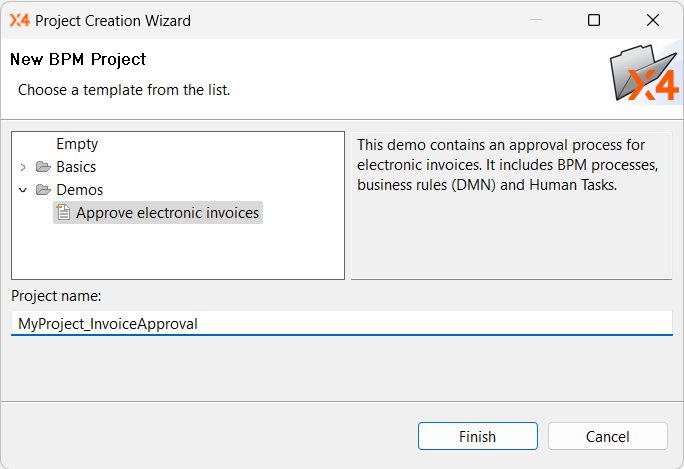
Task: Click the New BPM Project heading
Action: click(78, 59)
